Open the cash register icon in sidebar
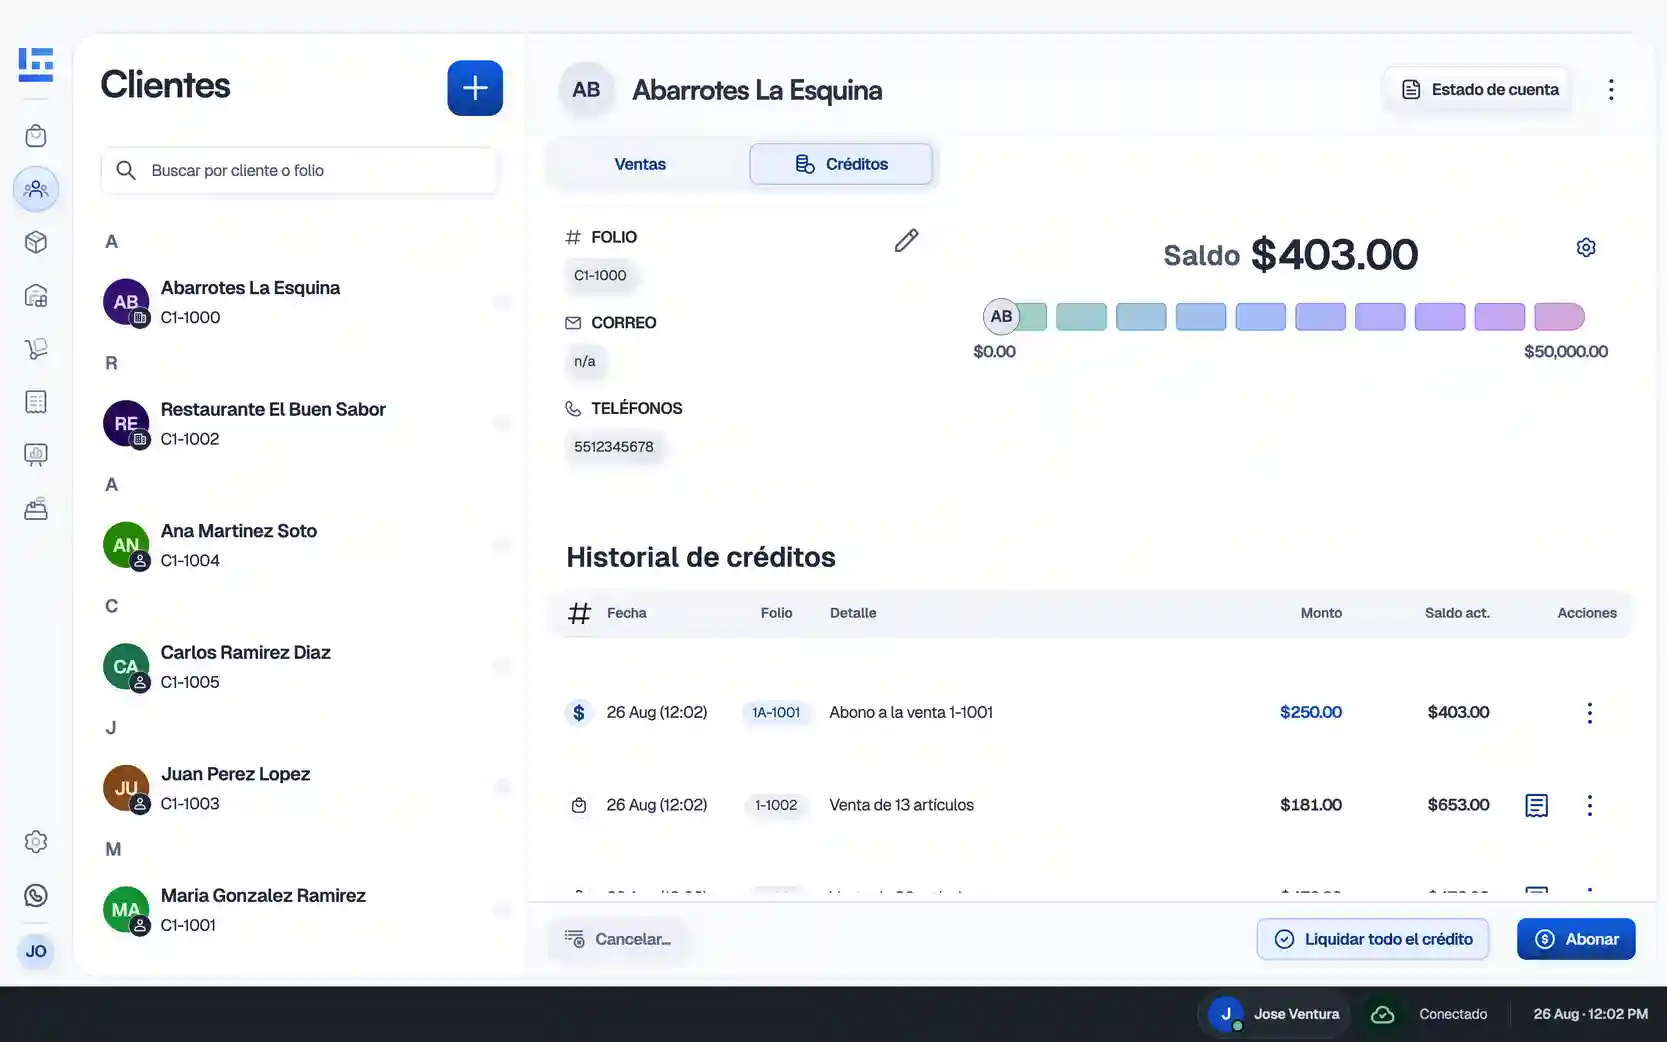Screen dimensions: 1667x1042 click(36, 509)
